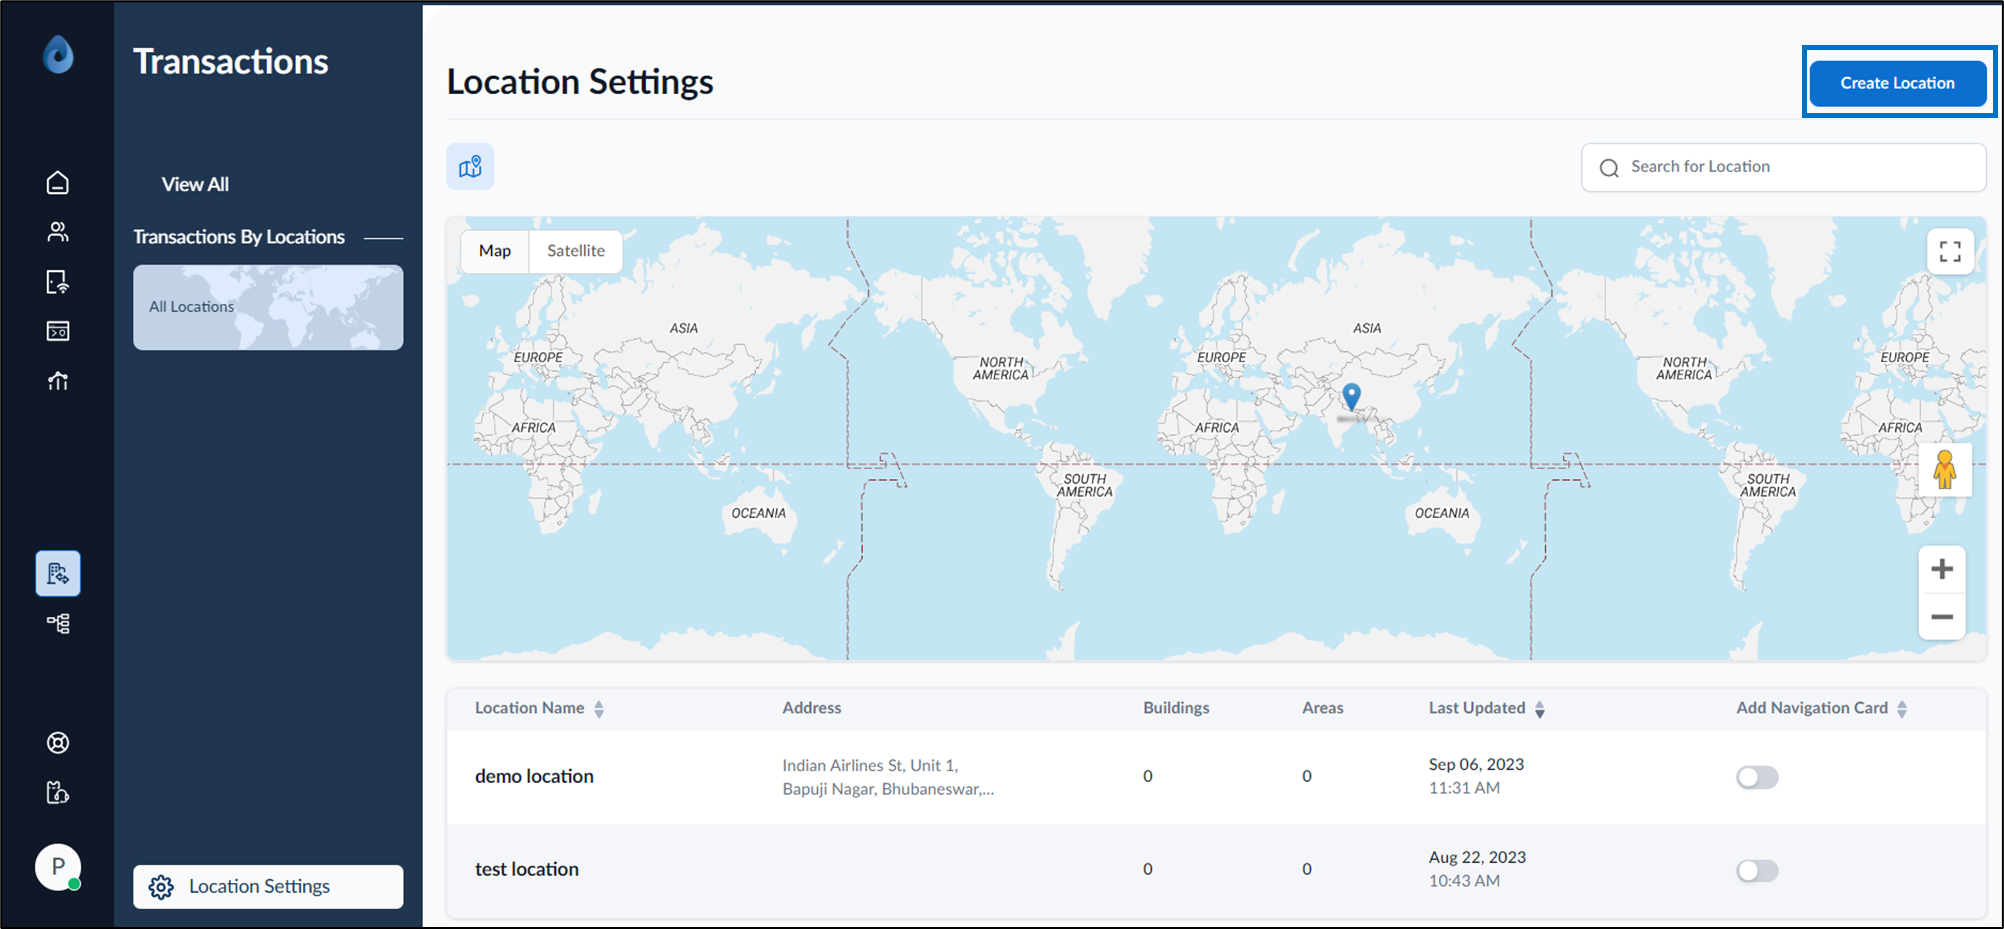Viewport: 2004px width, 929px height.
Task: Open the clipboard report icon in sidebar
Action: click(58, 792)
